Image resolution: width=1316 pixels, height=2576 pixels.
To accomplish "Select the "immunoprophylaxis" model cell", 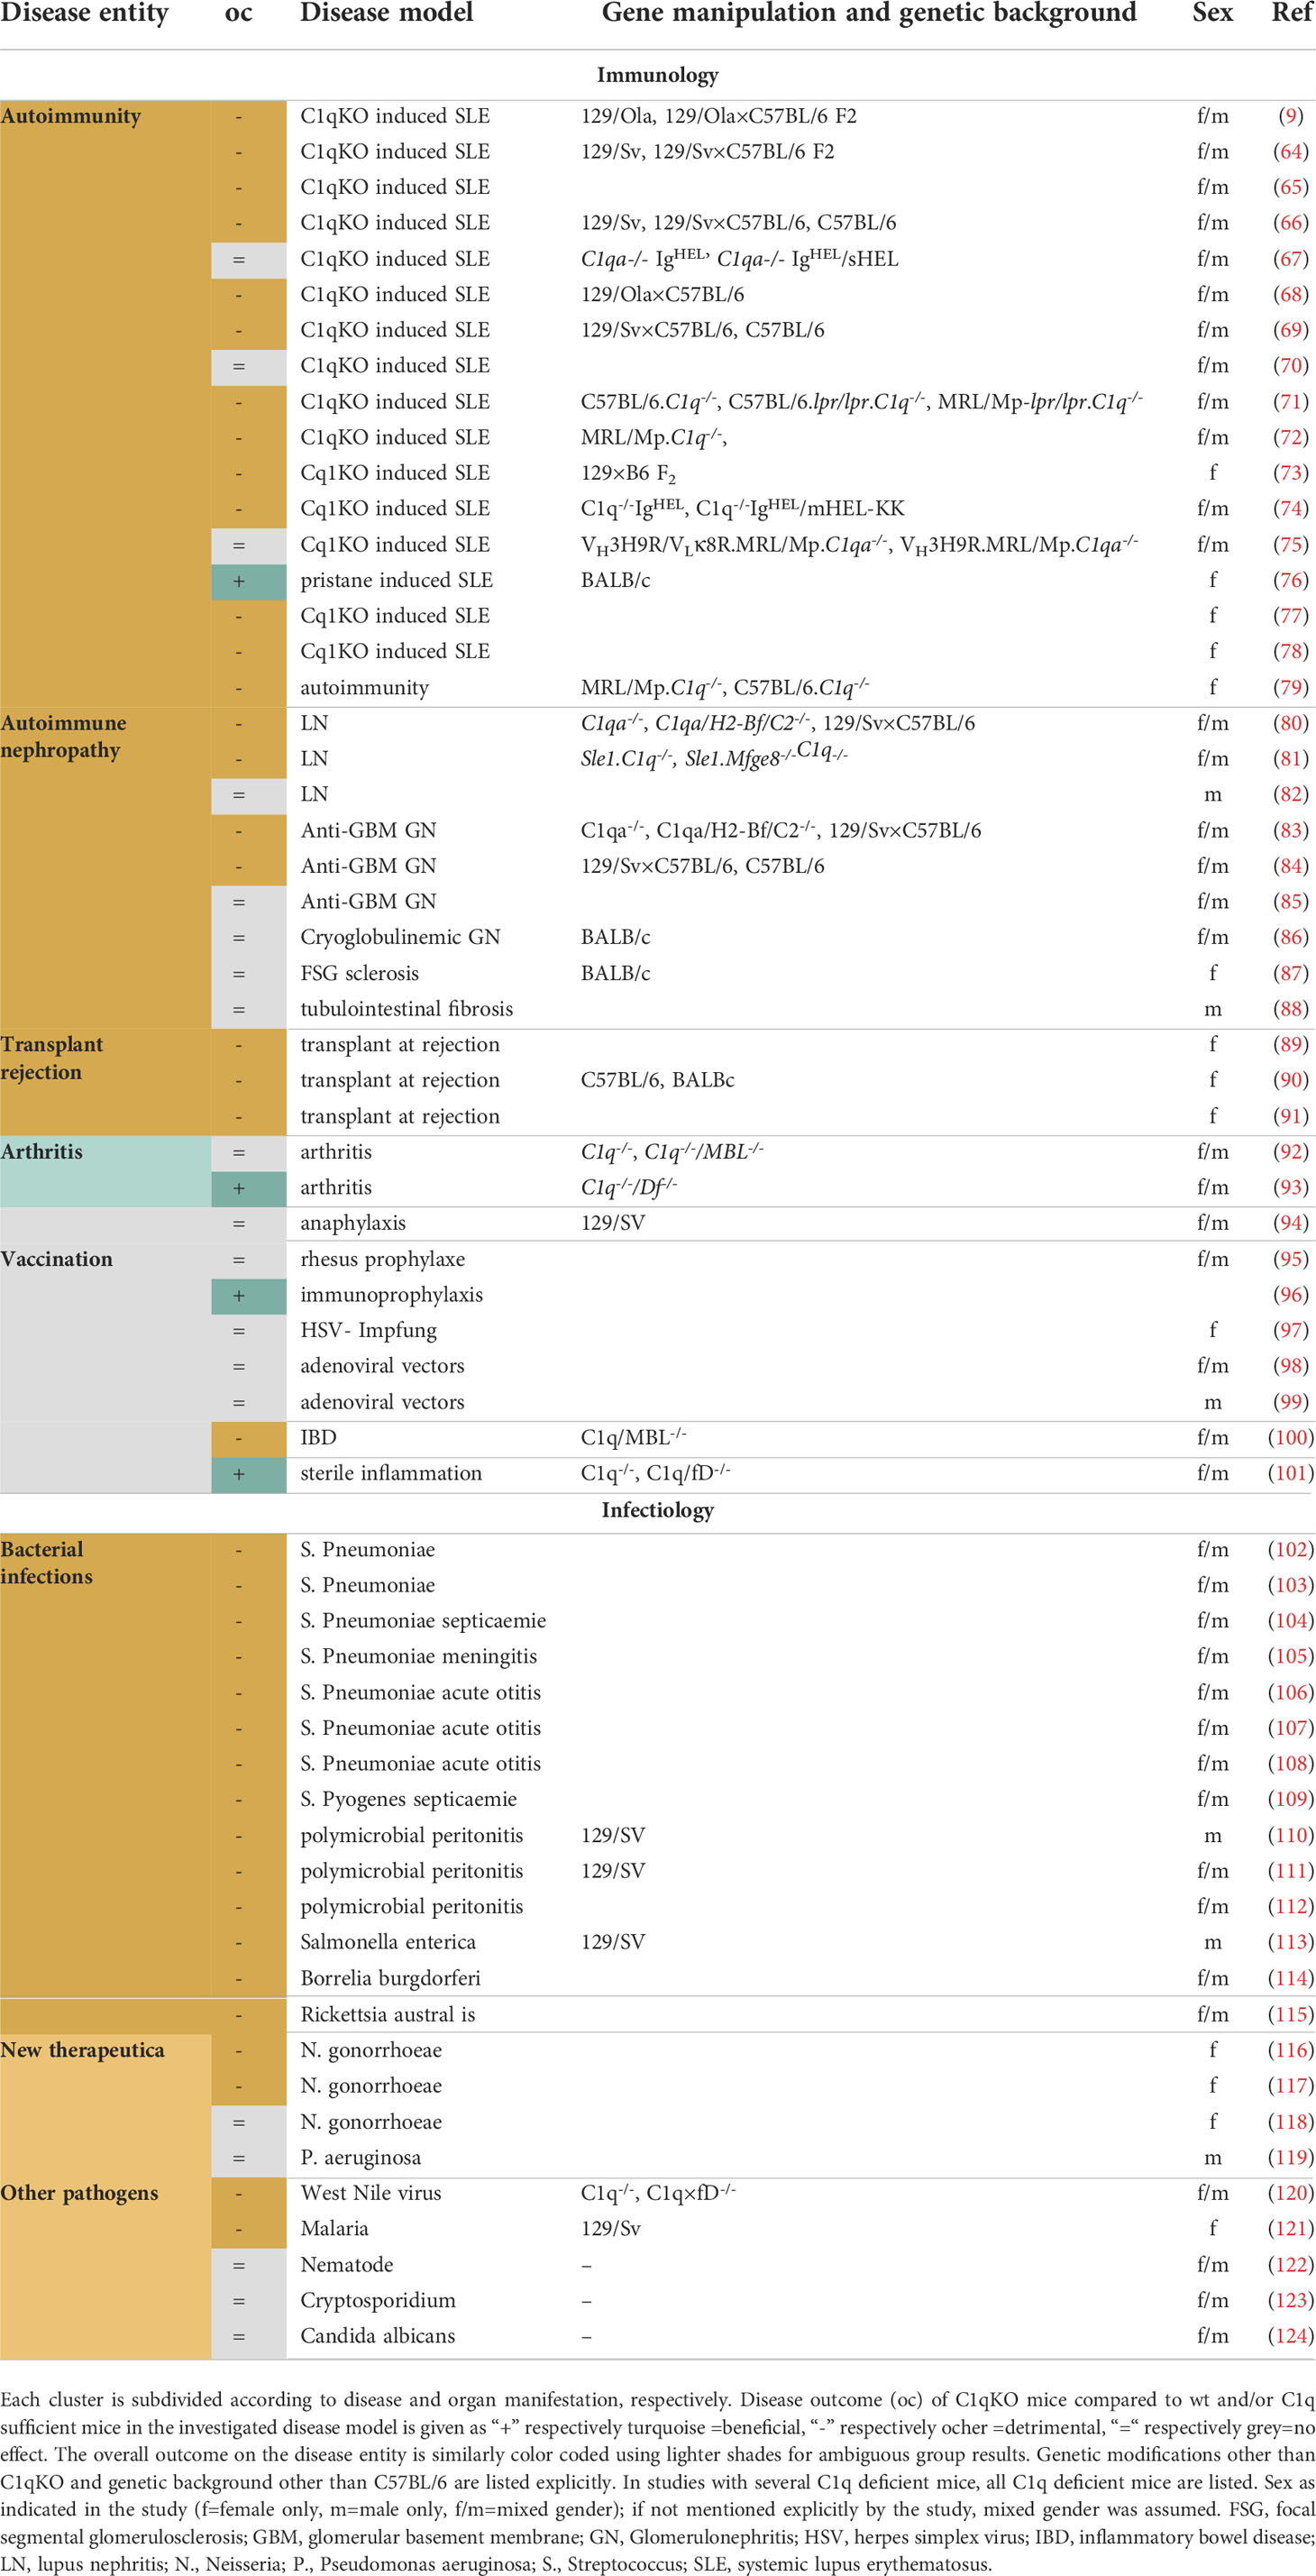I will click(x=392, y=1295).
